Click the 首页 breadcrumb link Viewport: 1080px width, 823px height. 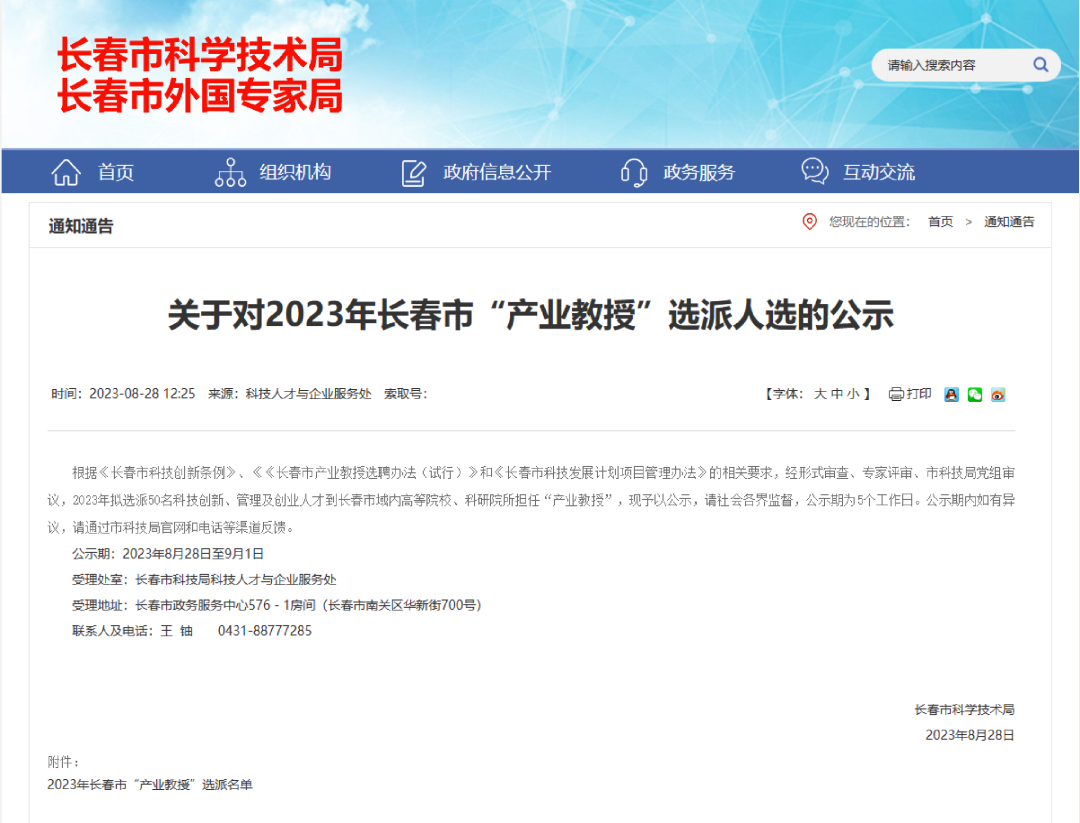[940, 222]
